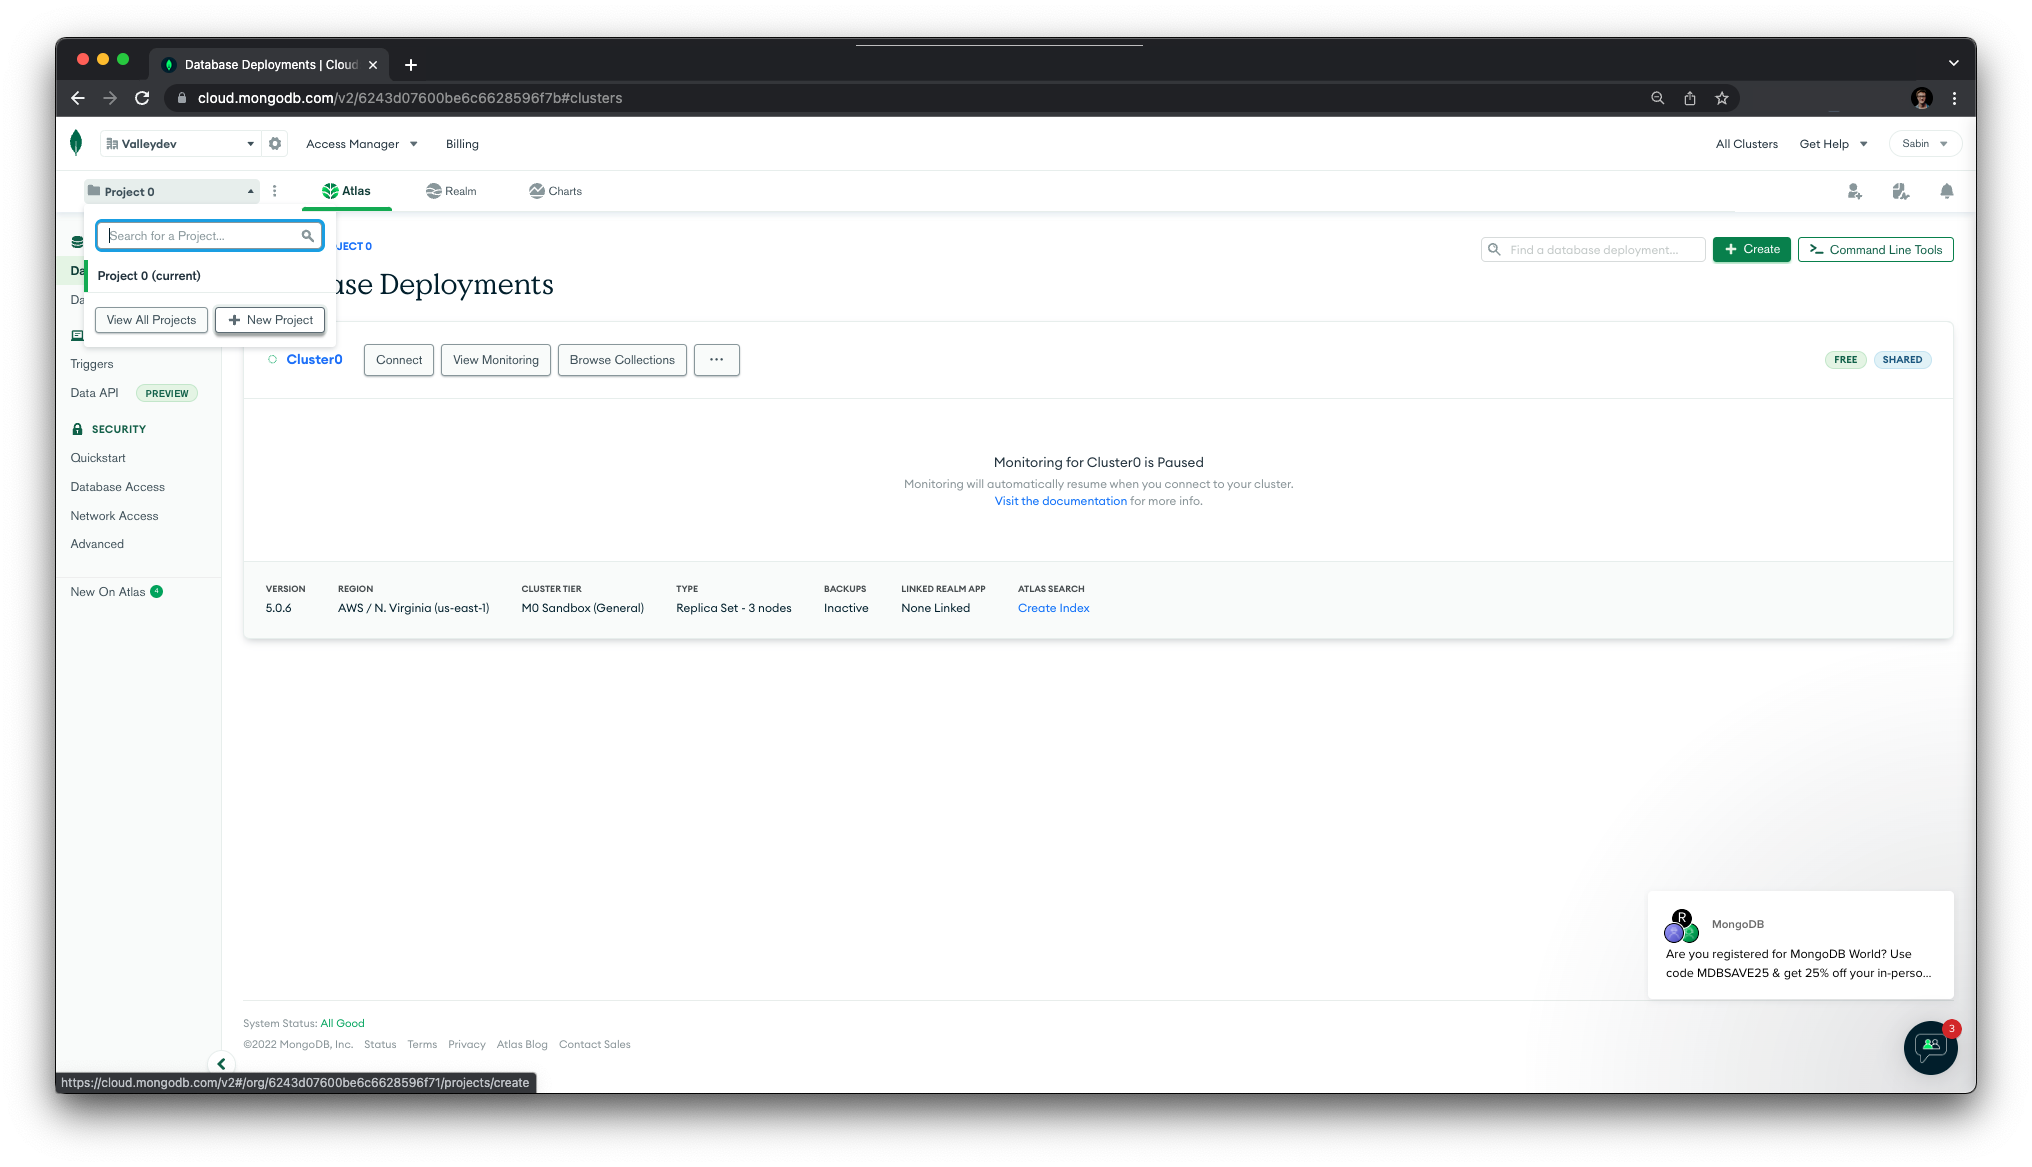Close the Database Deployments tab
Image resolution: width=2032 pixels, height=1167 pixels.
click(373, 65)
